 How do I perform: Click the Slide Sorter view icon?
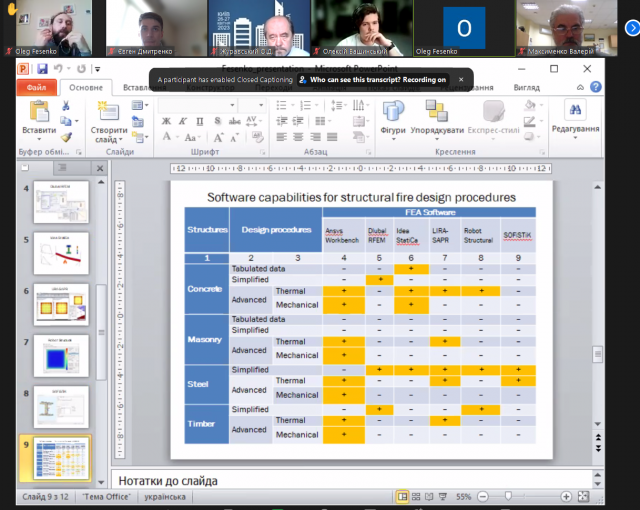[416, 497]
